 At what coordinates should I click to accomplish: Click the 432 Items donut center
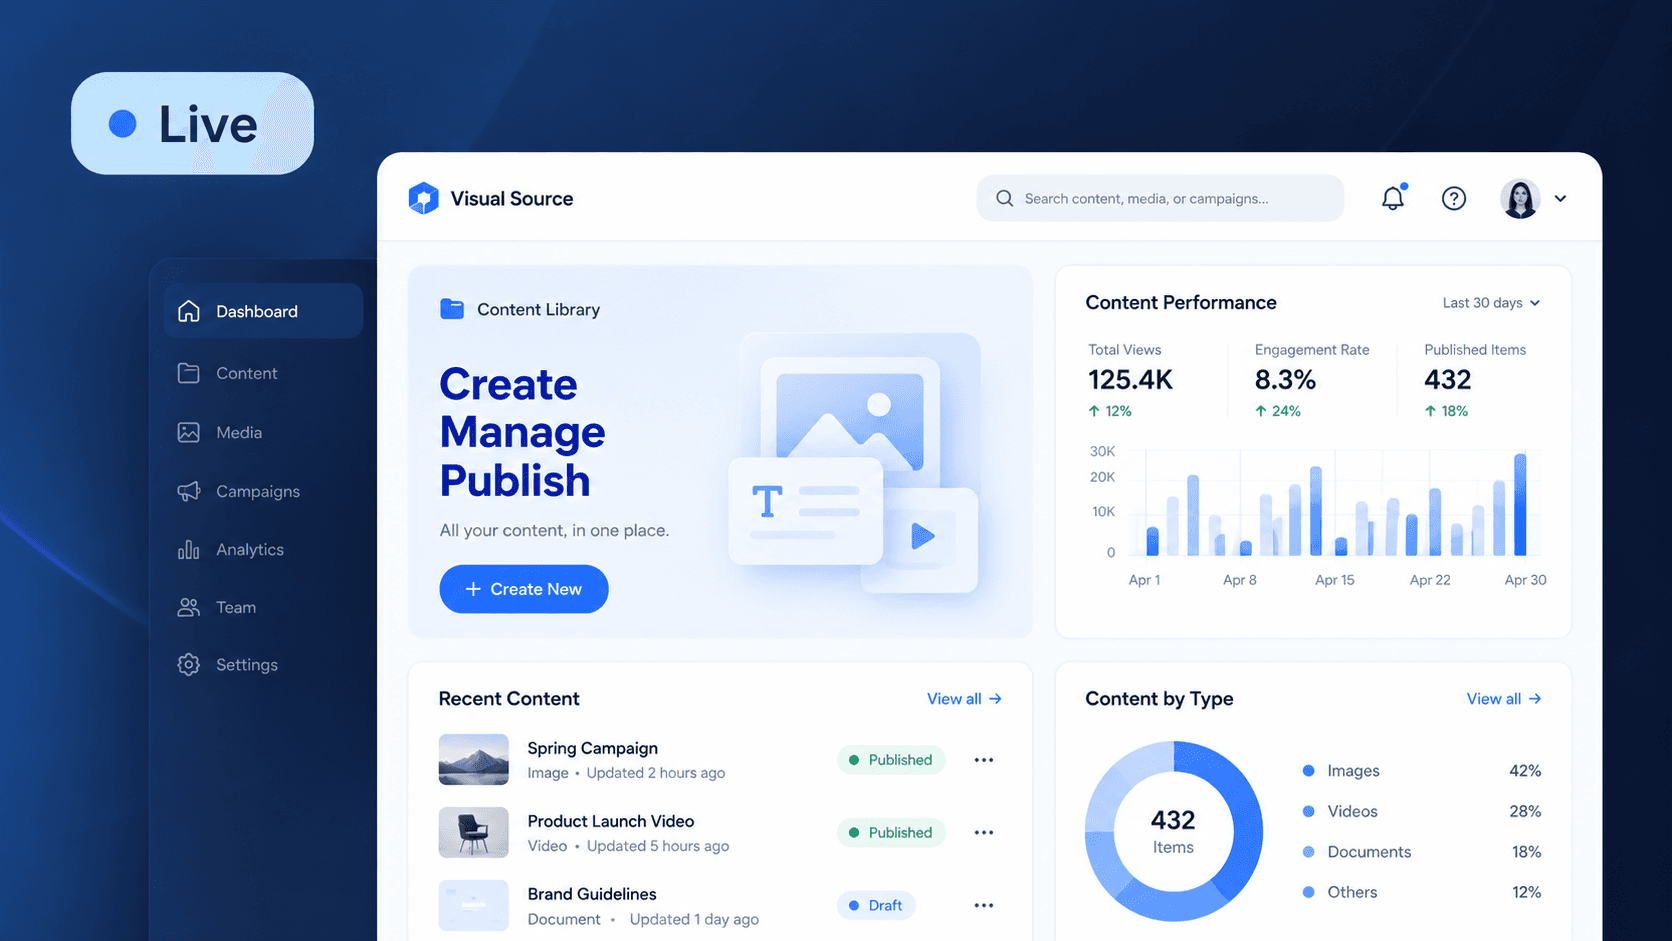(1173, 831)
